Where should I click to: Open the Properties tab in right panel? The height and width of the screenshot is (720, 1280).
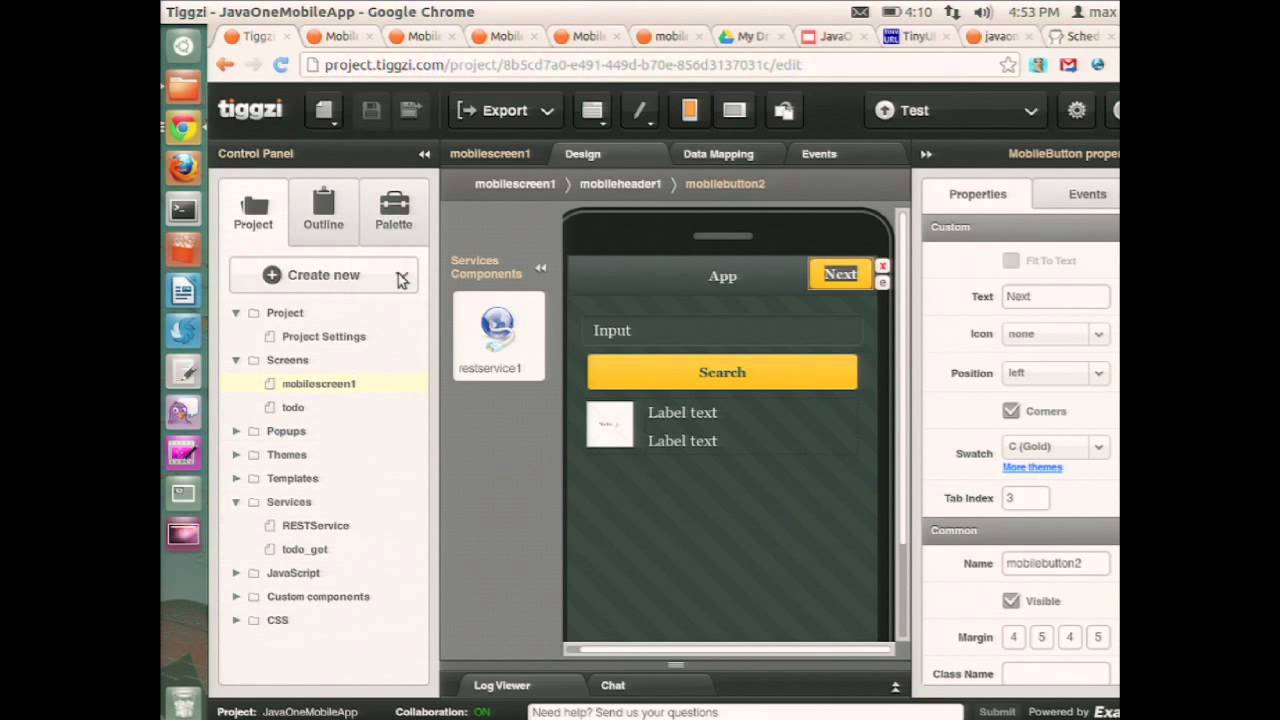pyautogui.click(x=977, y=194)
